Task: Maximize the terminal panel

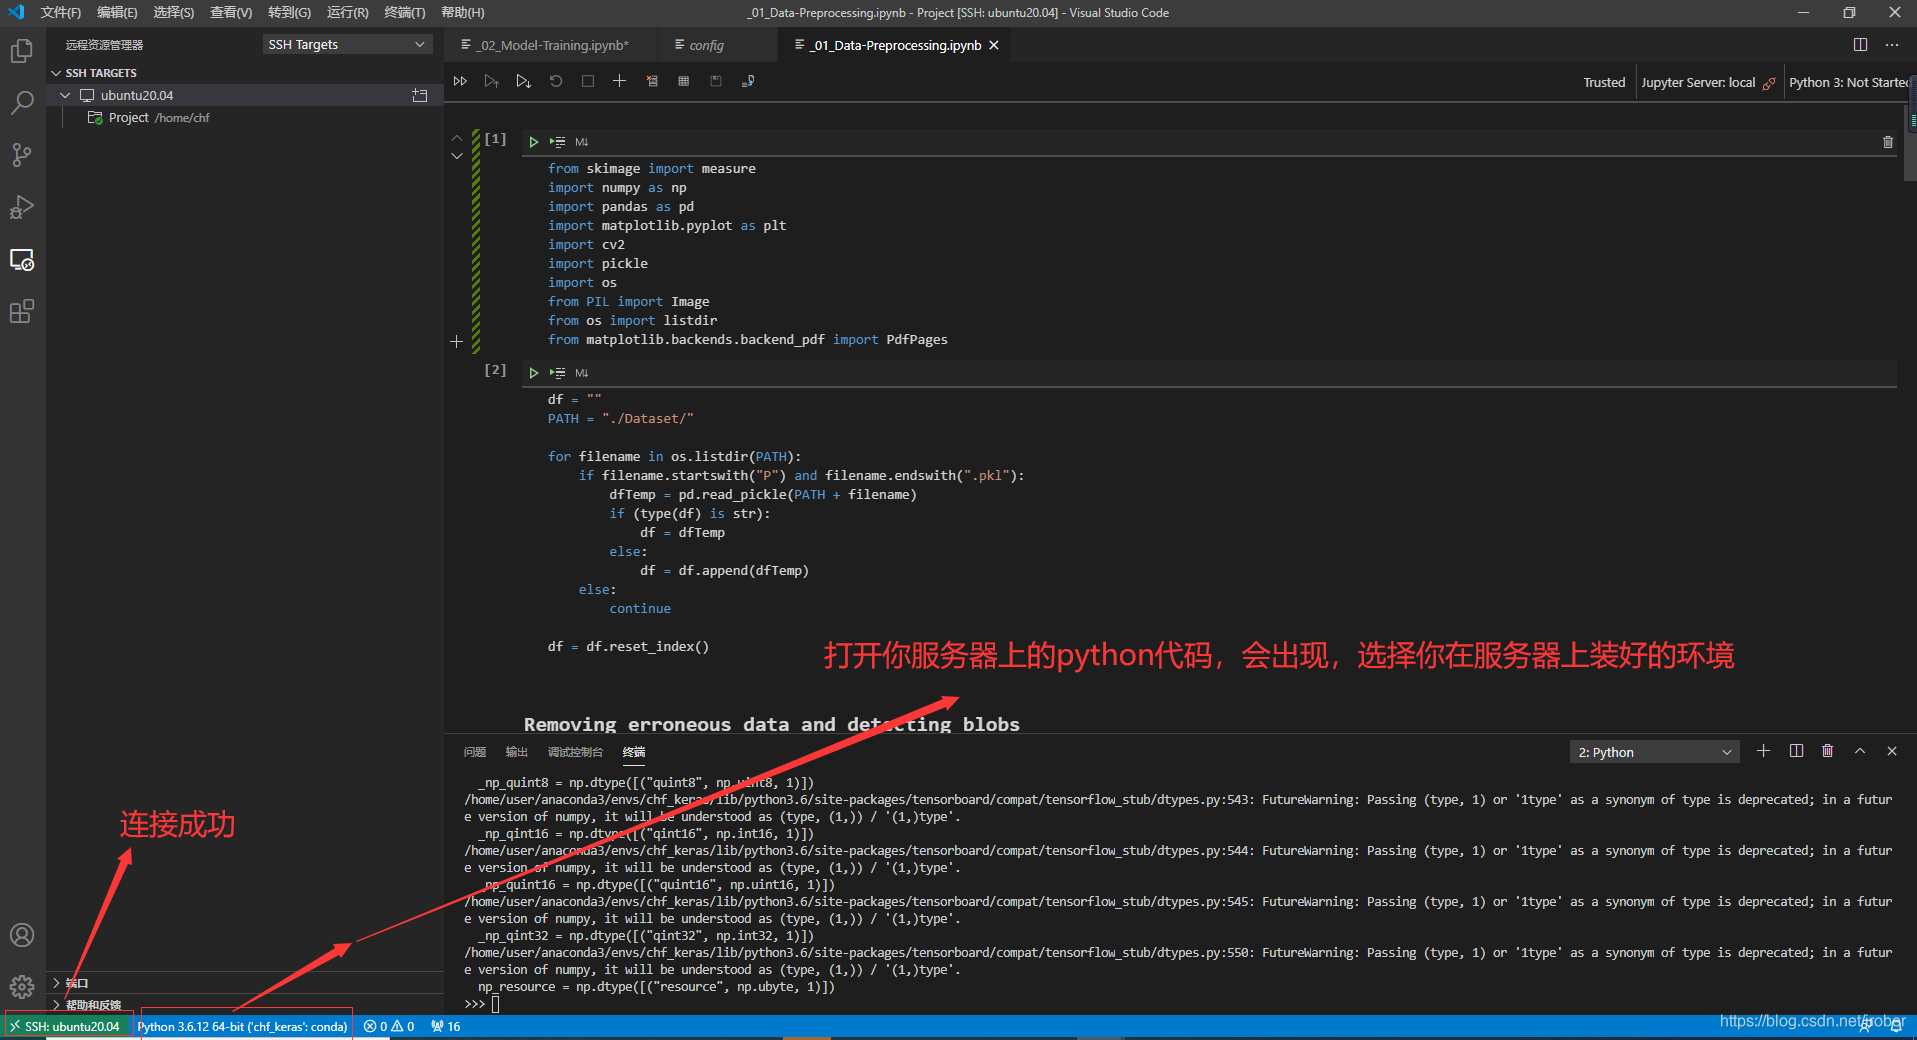Action: [x=1860, y=751]
